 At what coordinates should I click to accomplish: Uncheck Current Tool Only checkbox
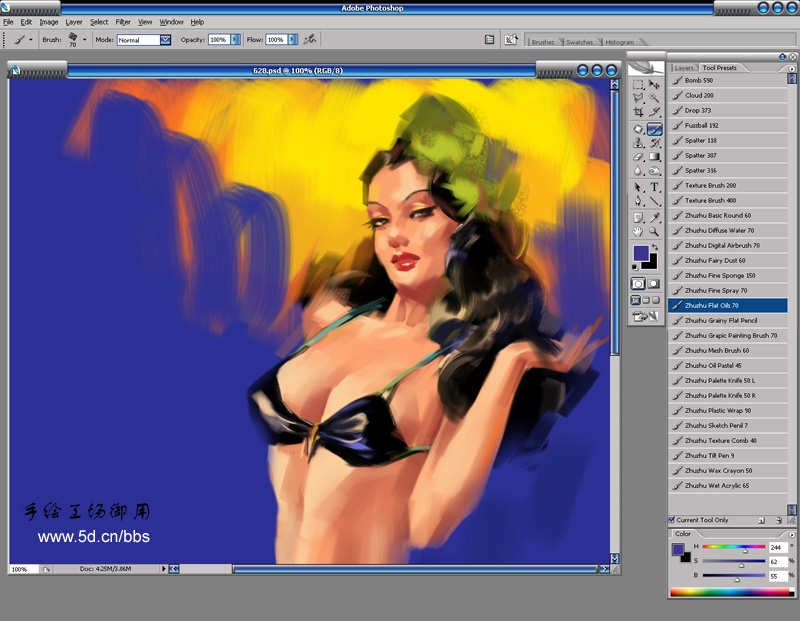[672, 520]
